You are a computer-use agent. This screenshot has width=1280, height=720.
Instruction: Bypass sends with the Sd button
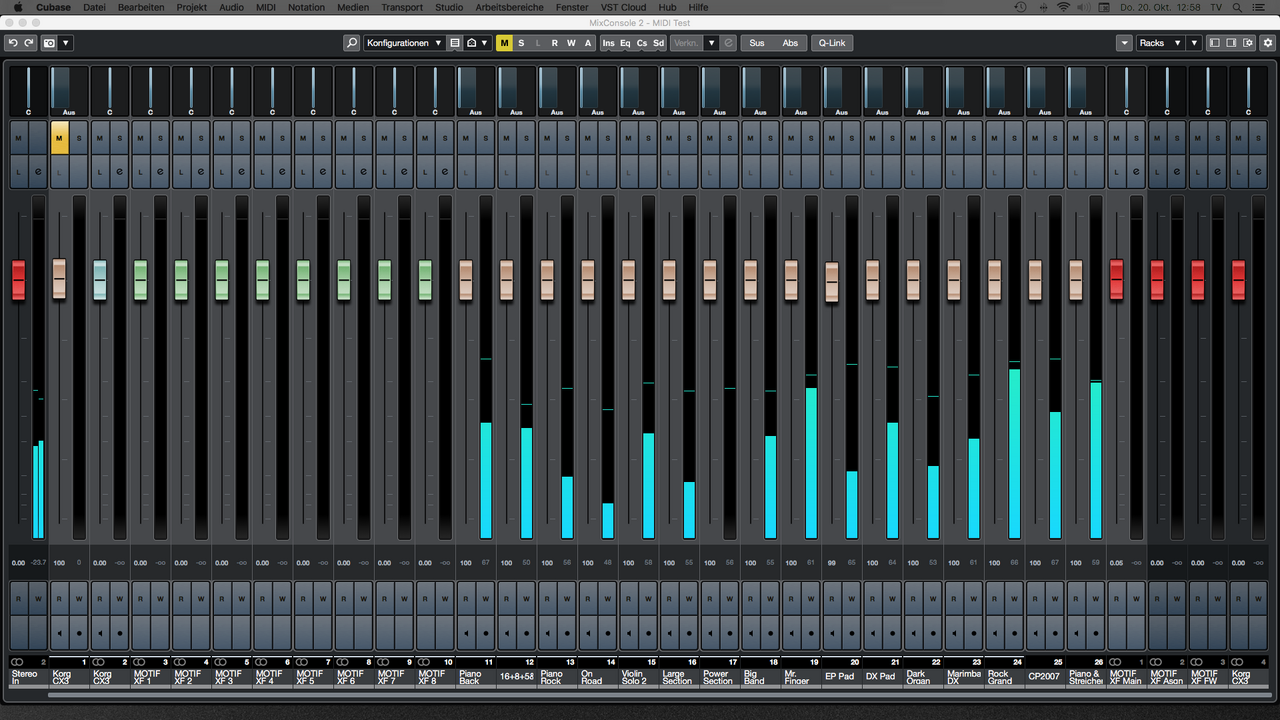(658, 43)
